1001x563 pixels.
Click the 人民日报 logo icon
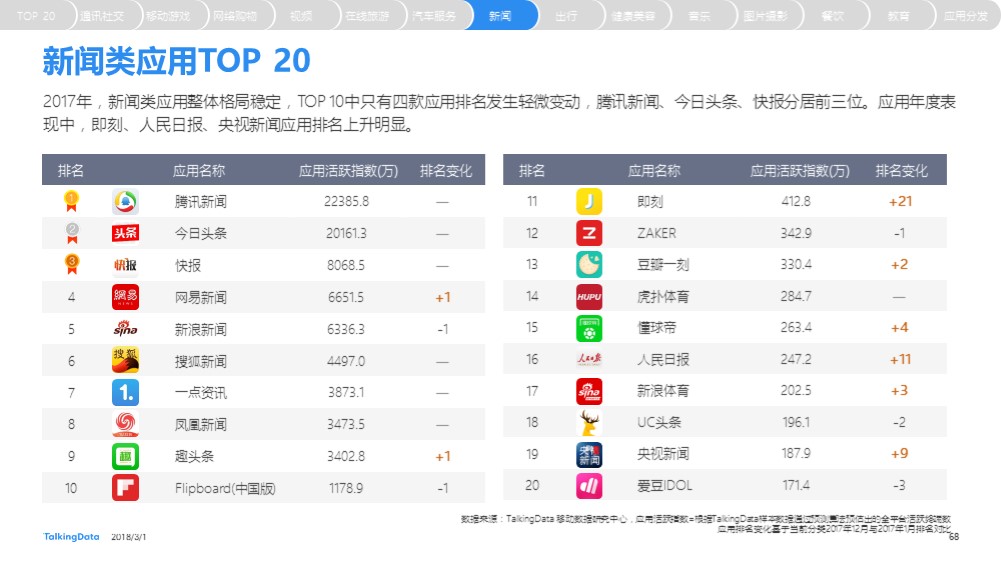point(589,359)
